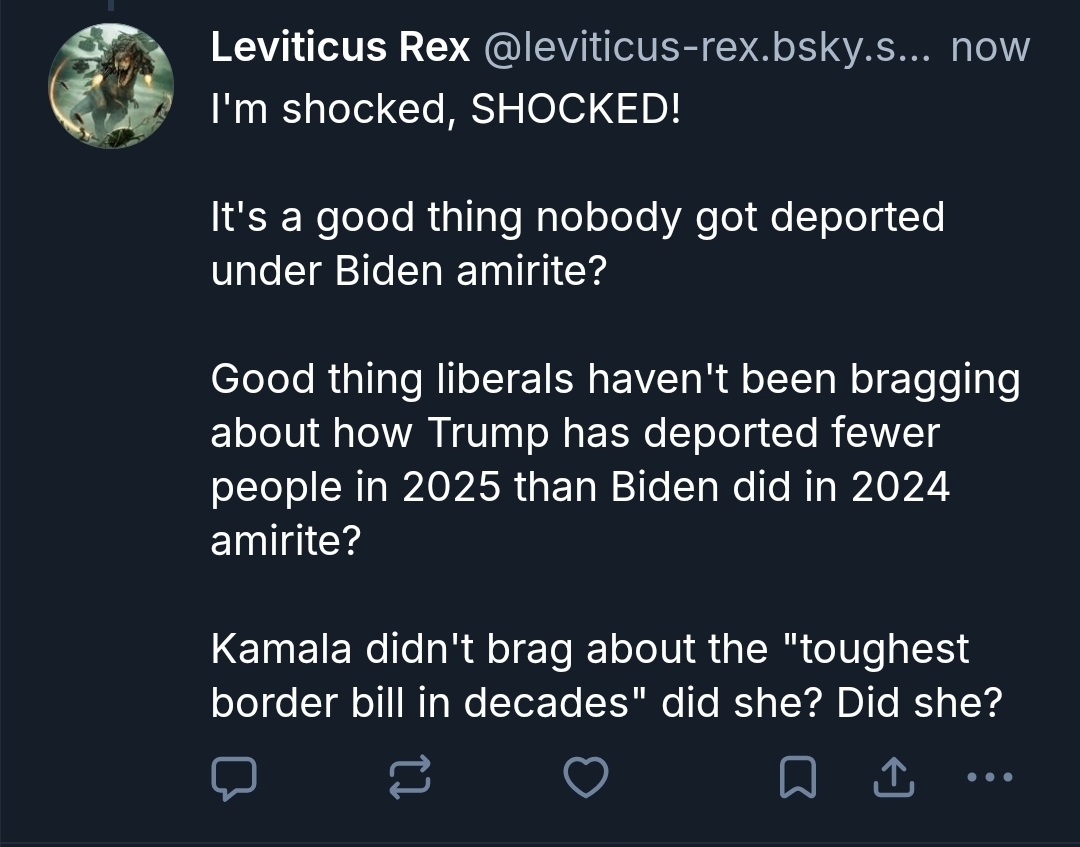Repost this post with the arrows icon

coord(410,777)
